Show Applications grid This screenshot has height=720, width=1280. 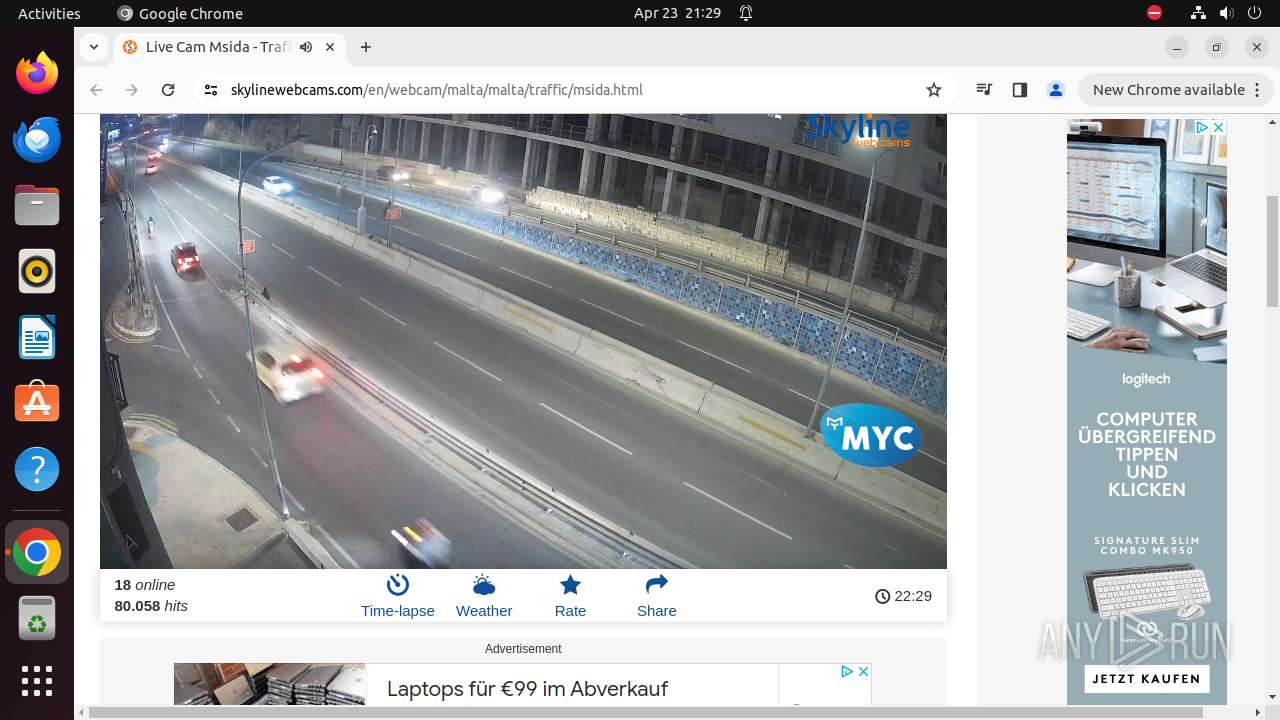pos(37,681)
